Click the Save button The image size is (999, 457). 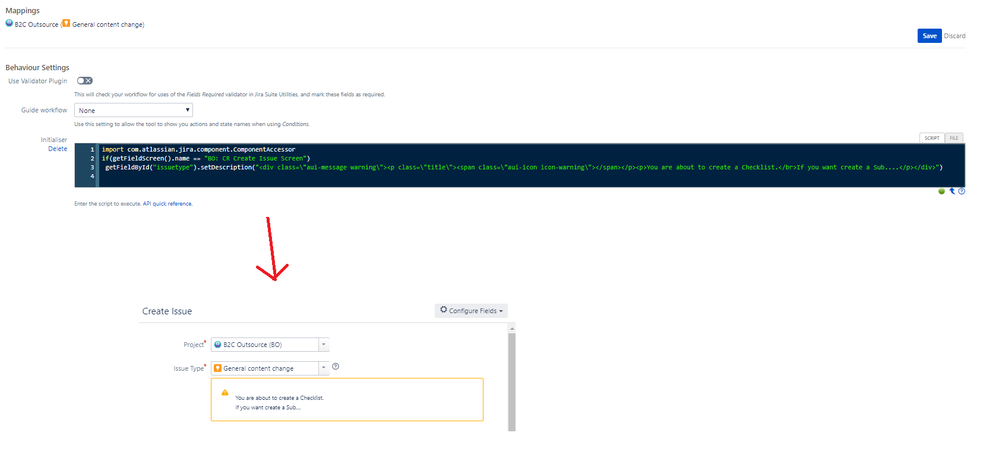tap(930, 36)
